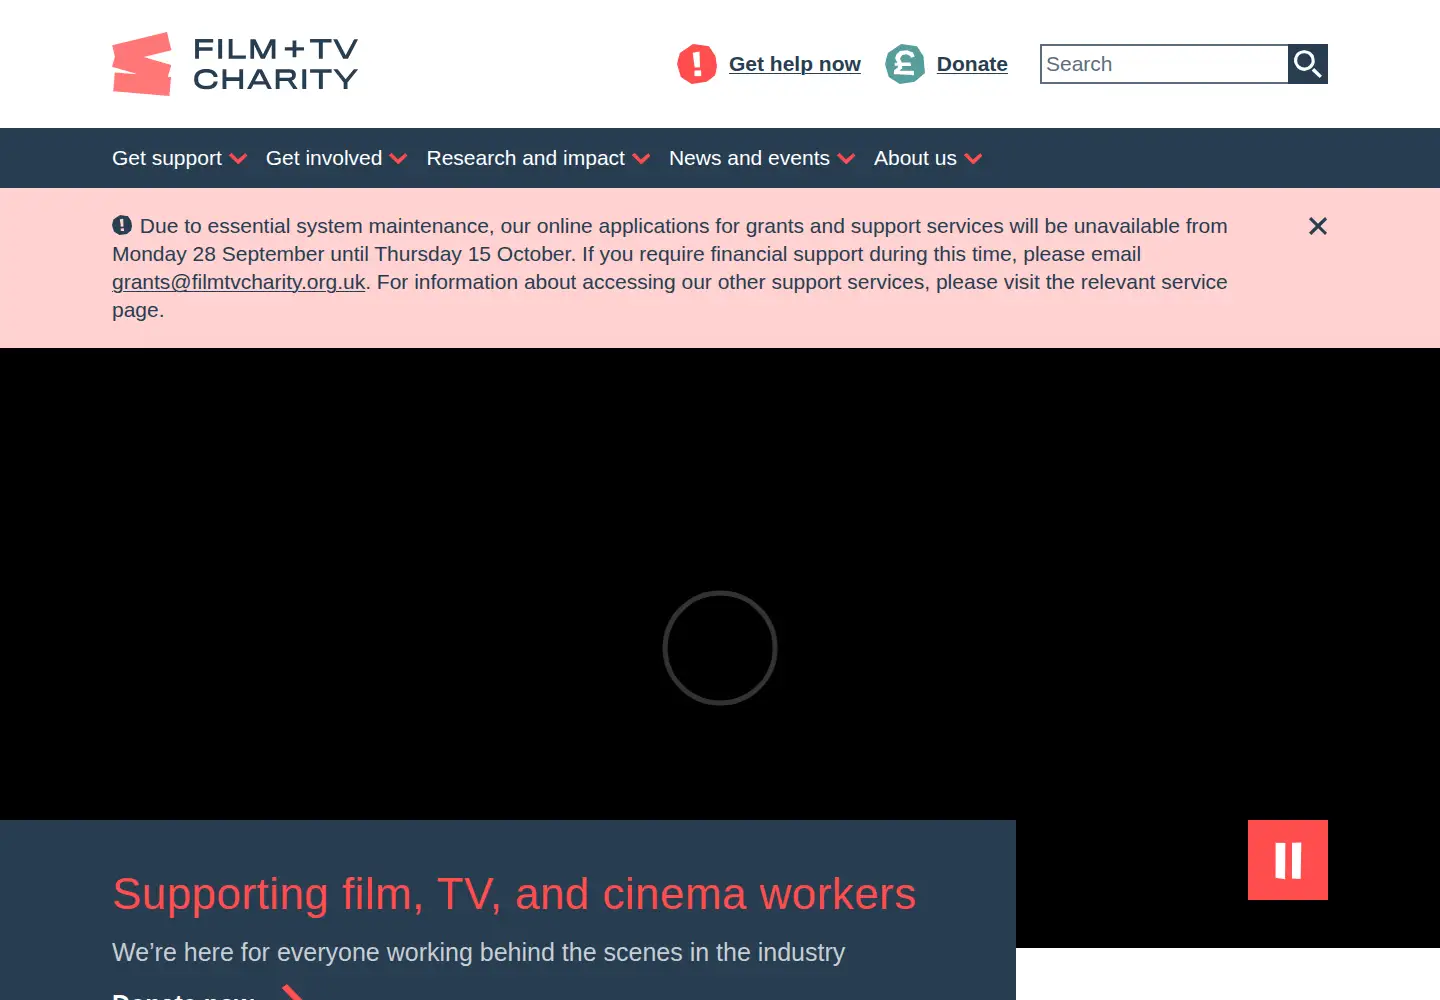This screenshot has width=1440, height=1000.
Task: Open the Research and impact menu
Action: pos(526,158)
